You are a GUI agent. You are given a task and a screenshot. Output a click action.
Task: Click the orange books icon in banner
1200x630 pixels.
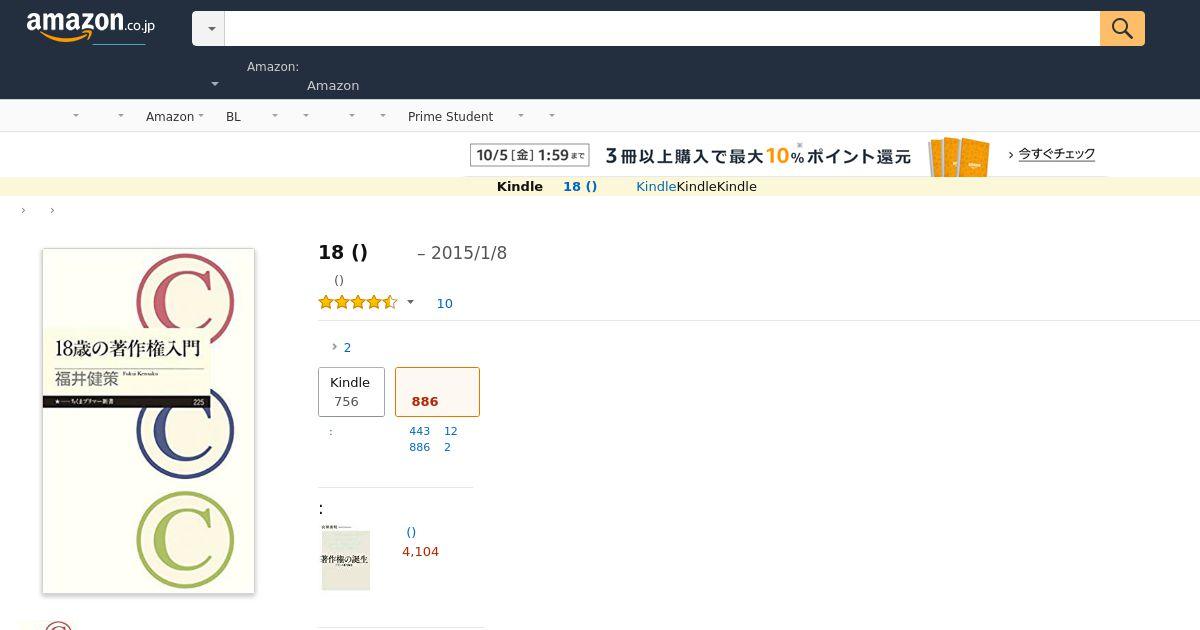click(x=958, y=157)
